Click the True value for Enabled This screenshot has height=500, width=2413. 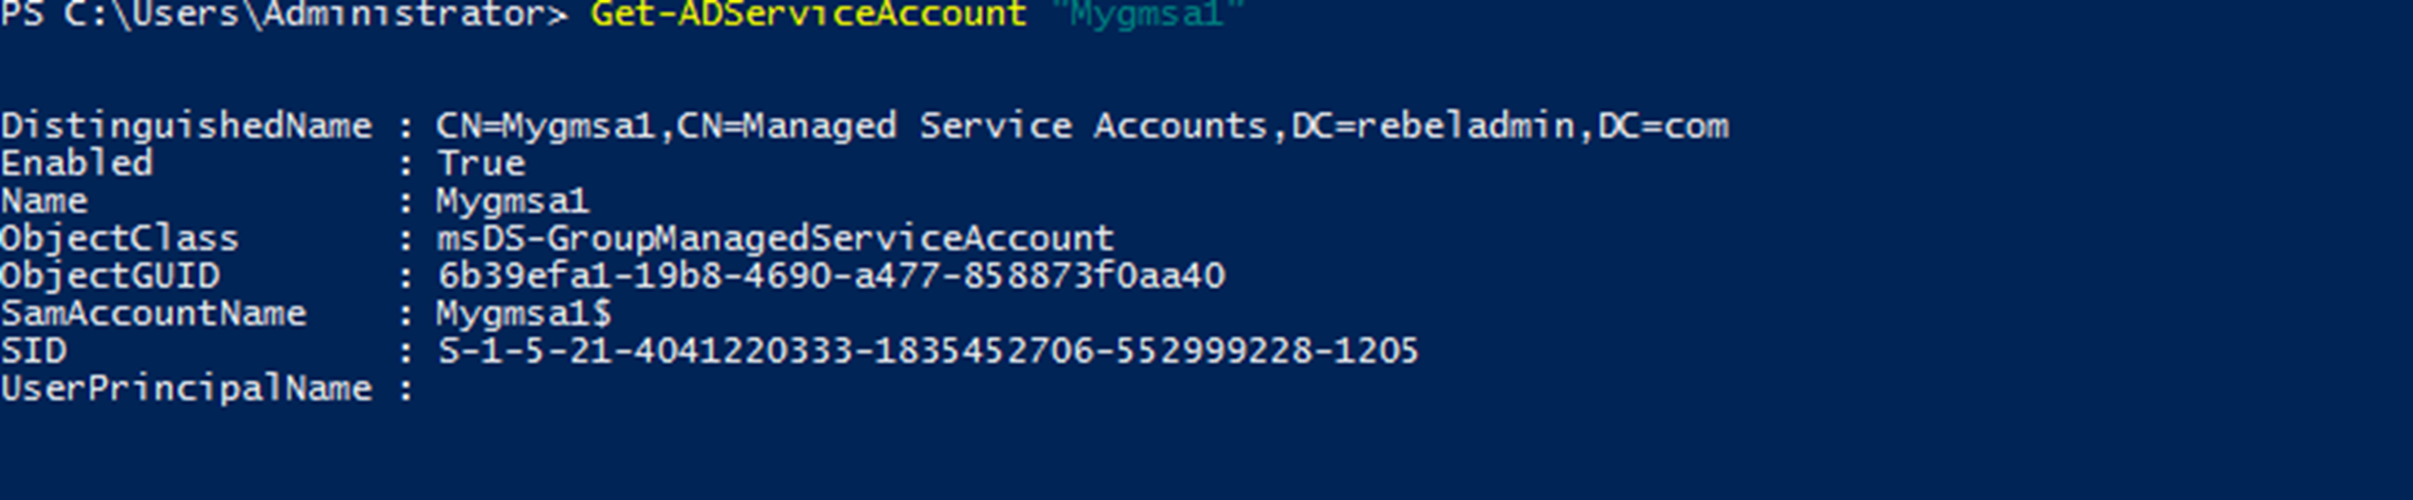pos(481,163)
